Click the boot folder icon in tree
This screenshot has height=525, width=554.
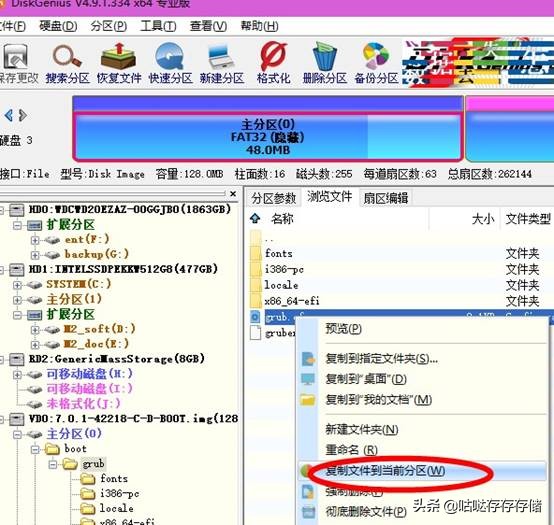pyautogui.click(x=52, y=449)
